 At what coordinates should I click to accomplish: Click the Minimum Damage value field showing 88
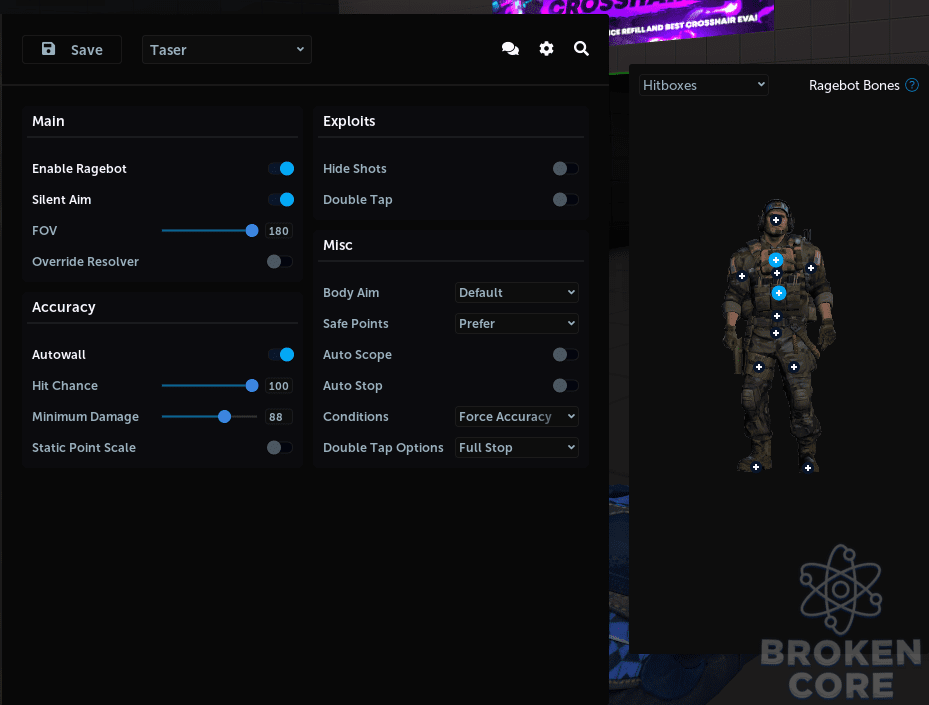[278, 417]
